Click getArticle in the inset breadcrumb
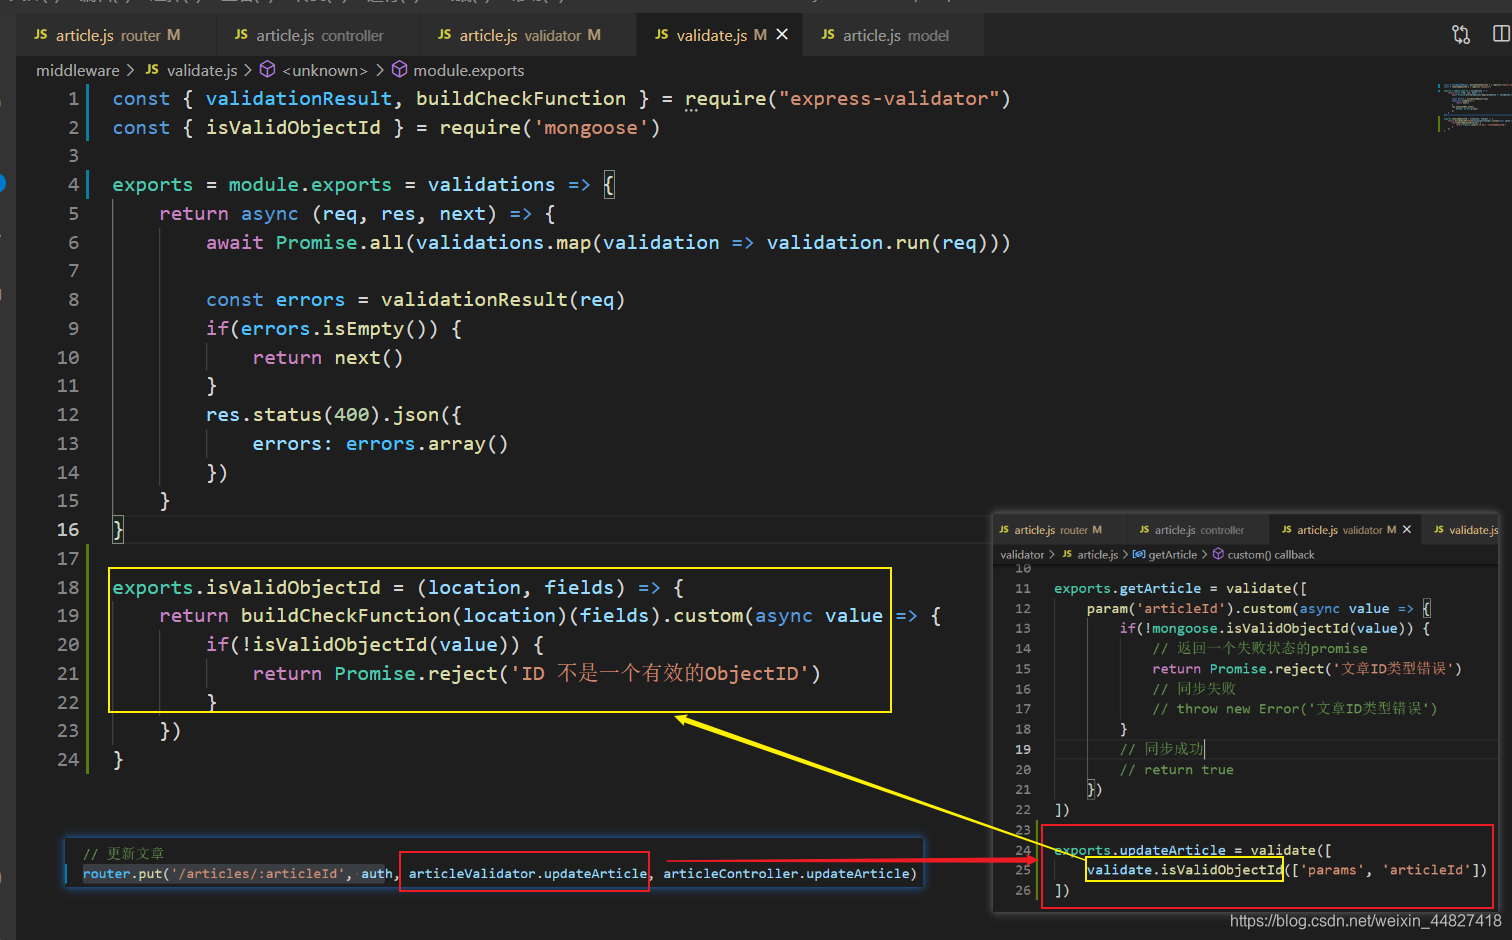 1173,555
